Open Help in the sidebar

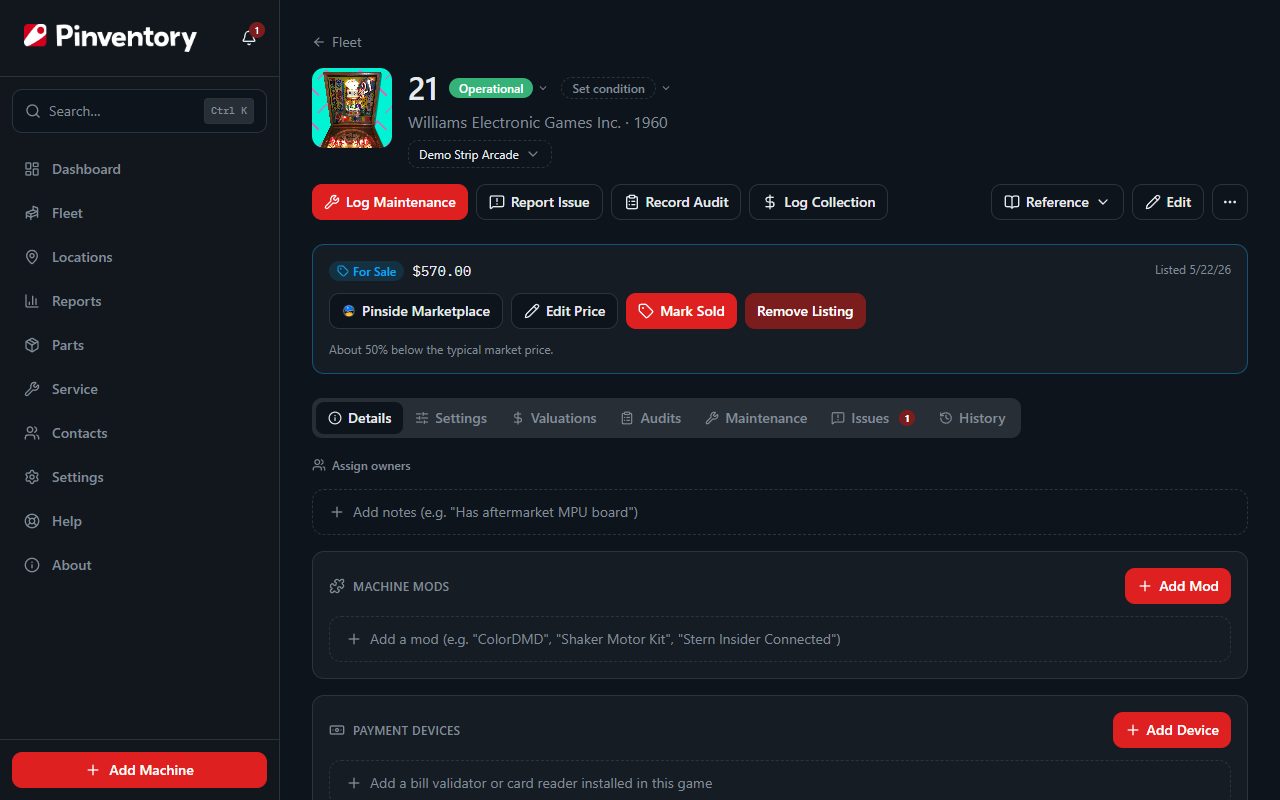(x=139, y=521)
